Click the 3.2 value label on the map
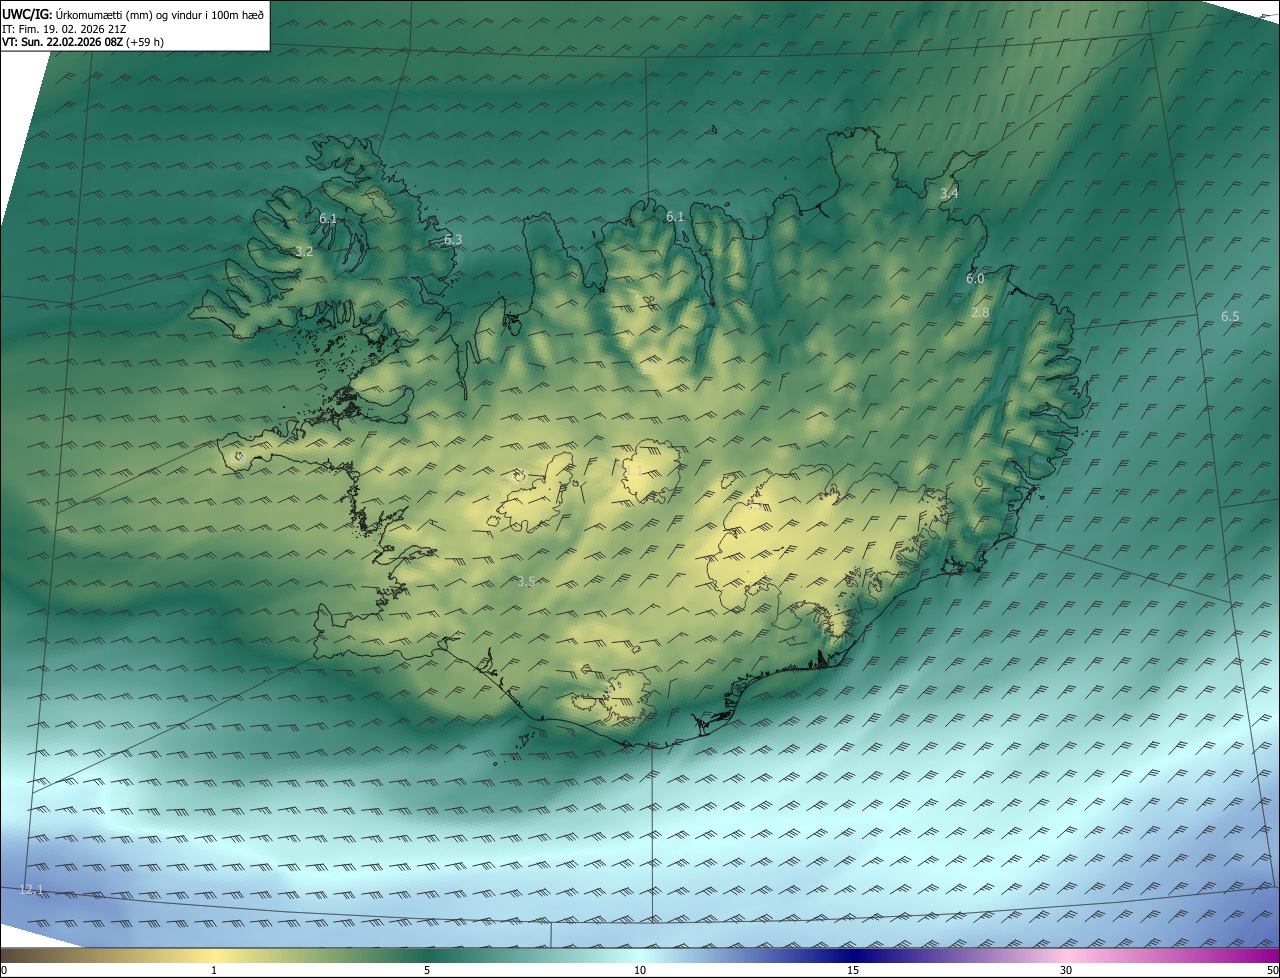The image size is (1280, 978). (304, 252)
